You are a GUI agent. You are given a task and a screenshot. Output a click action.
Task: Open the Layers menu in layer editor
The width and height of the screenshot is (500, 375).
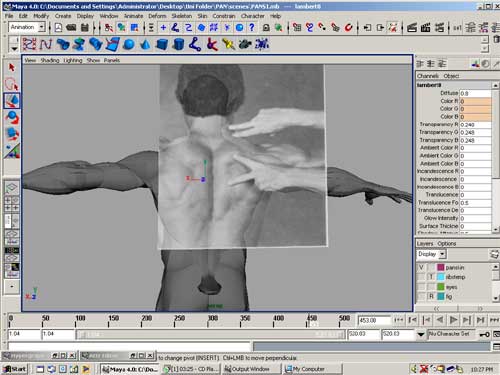[x=425, y=244]
